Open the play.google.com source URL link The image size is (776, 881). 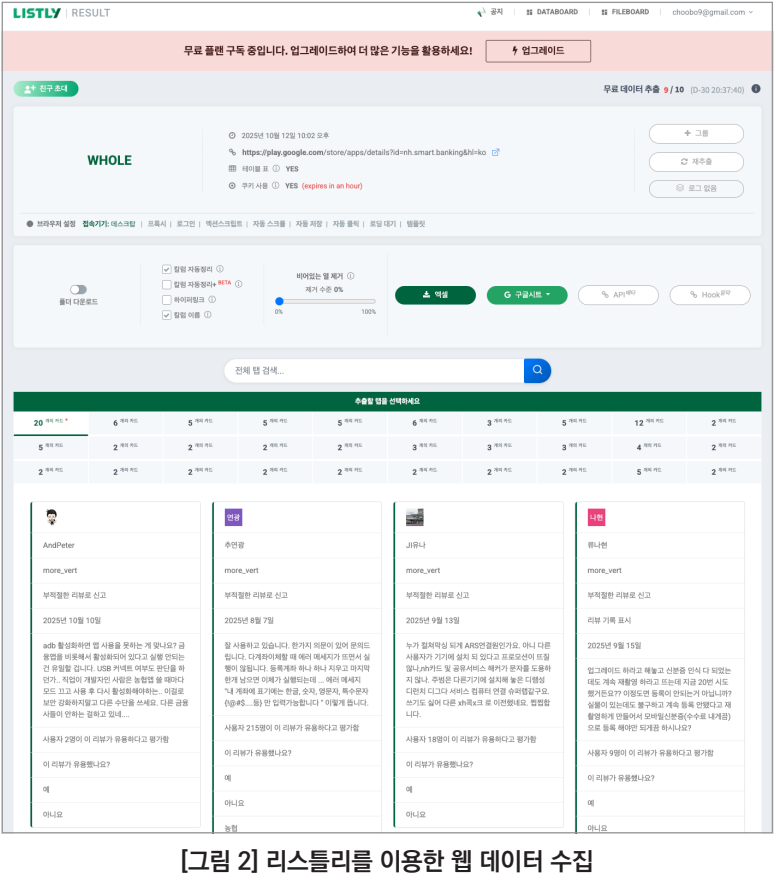[x=364, y=152]
